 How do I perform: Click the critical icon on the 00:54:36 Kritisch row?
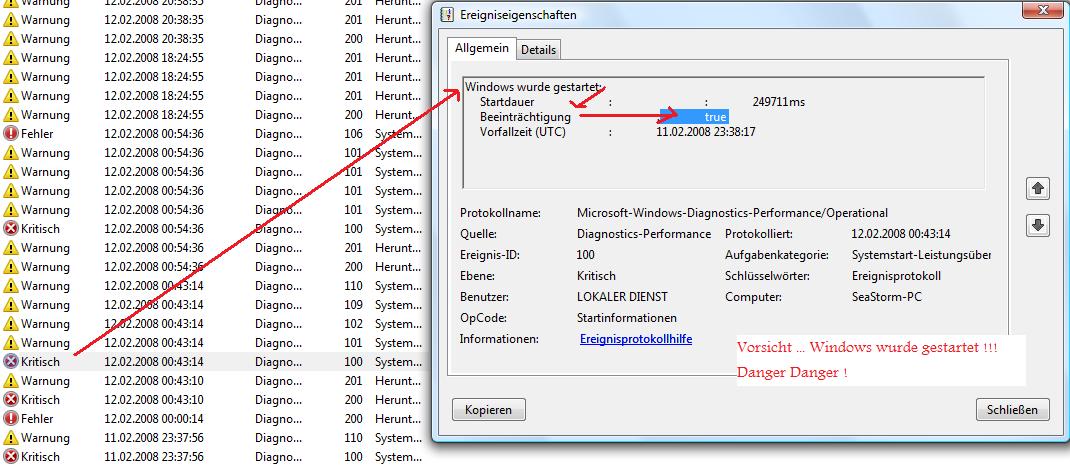pos(10,229)
